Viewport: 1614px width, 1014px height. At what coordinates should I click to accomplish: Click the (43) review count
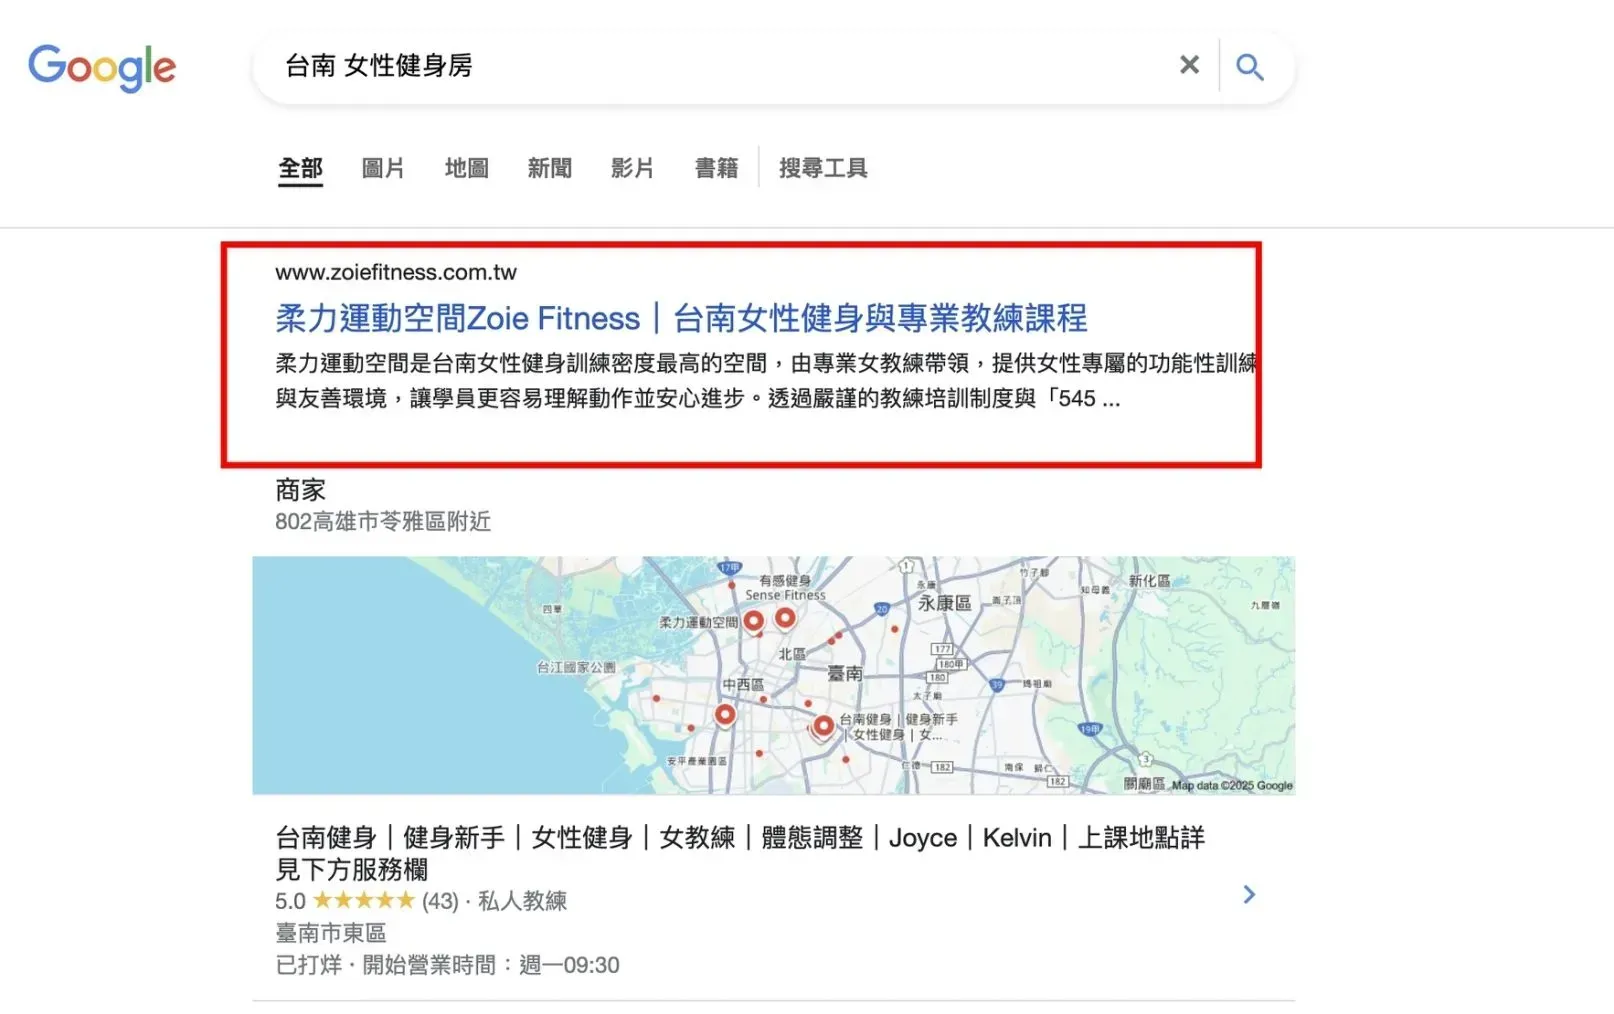pos(440,901)
